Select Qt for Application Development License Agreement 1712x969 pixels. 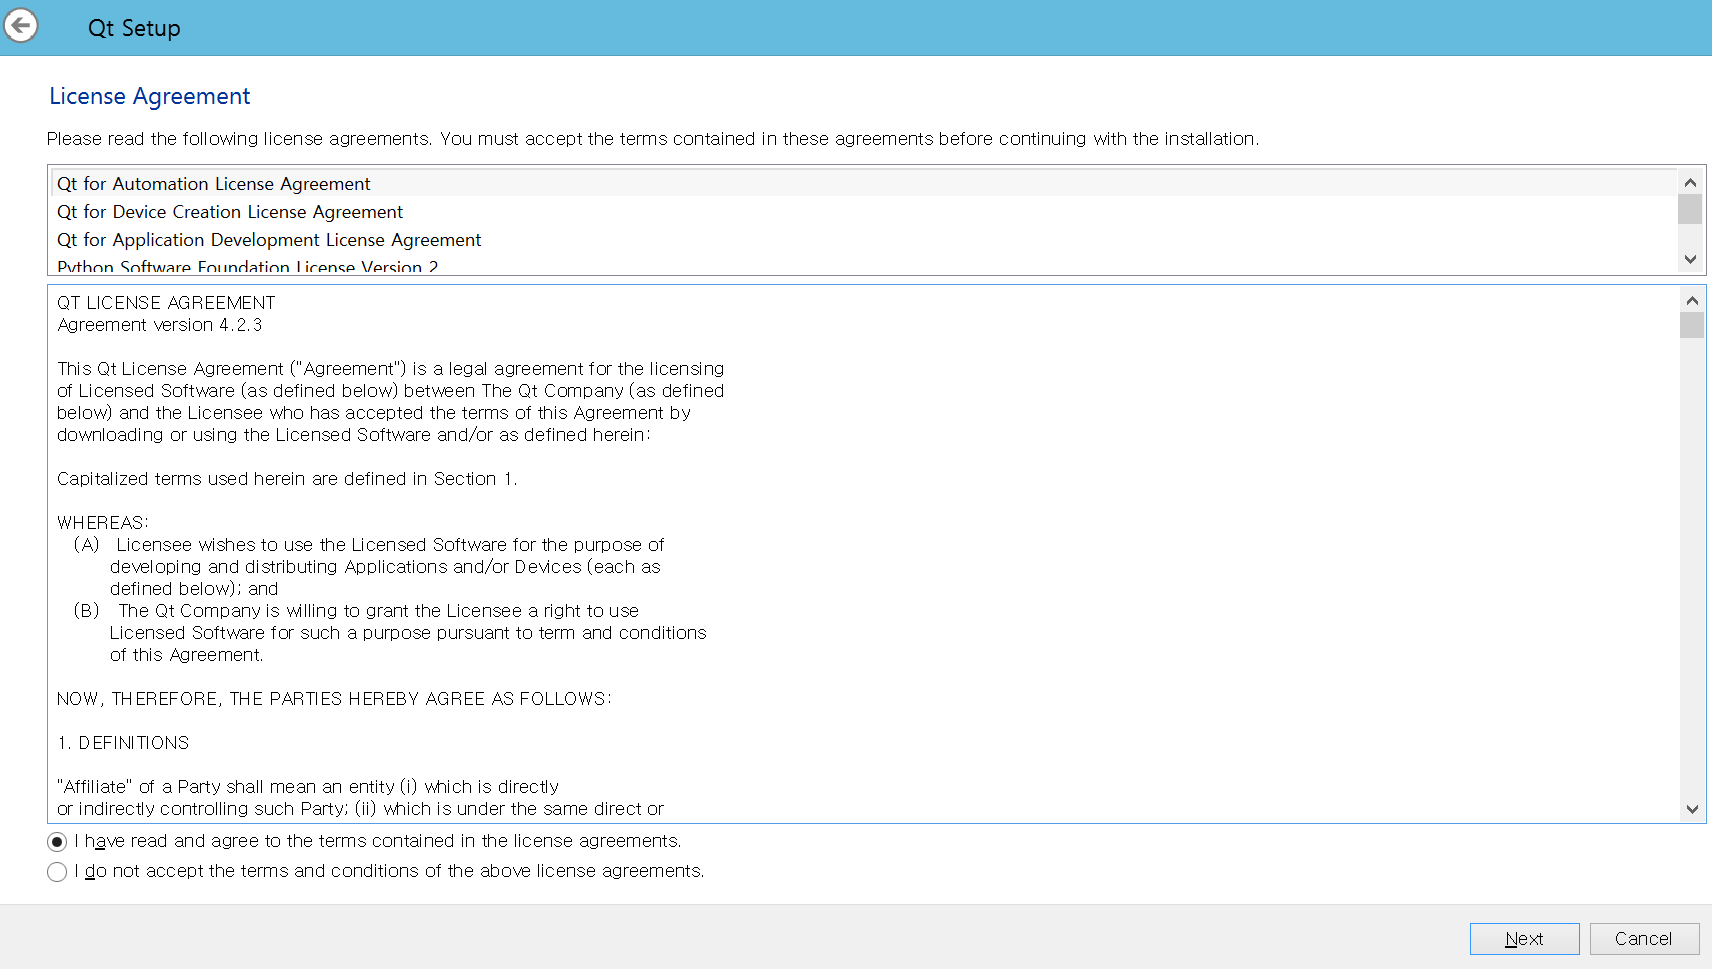coord(864,240)
